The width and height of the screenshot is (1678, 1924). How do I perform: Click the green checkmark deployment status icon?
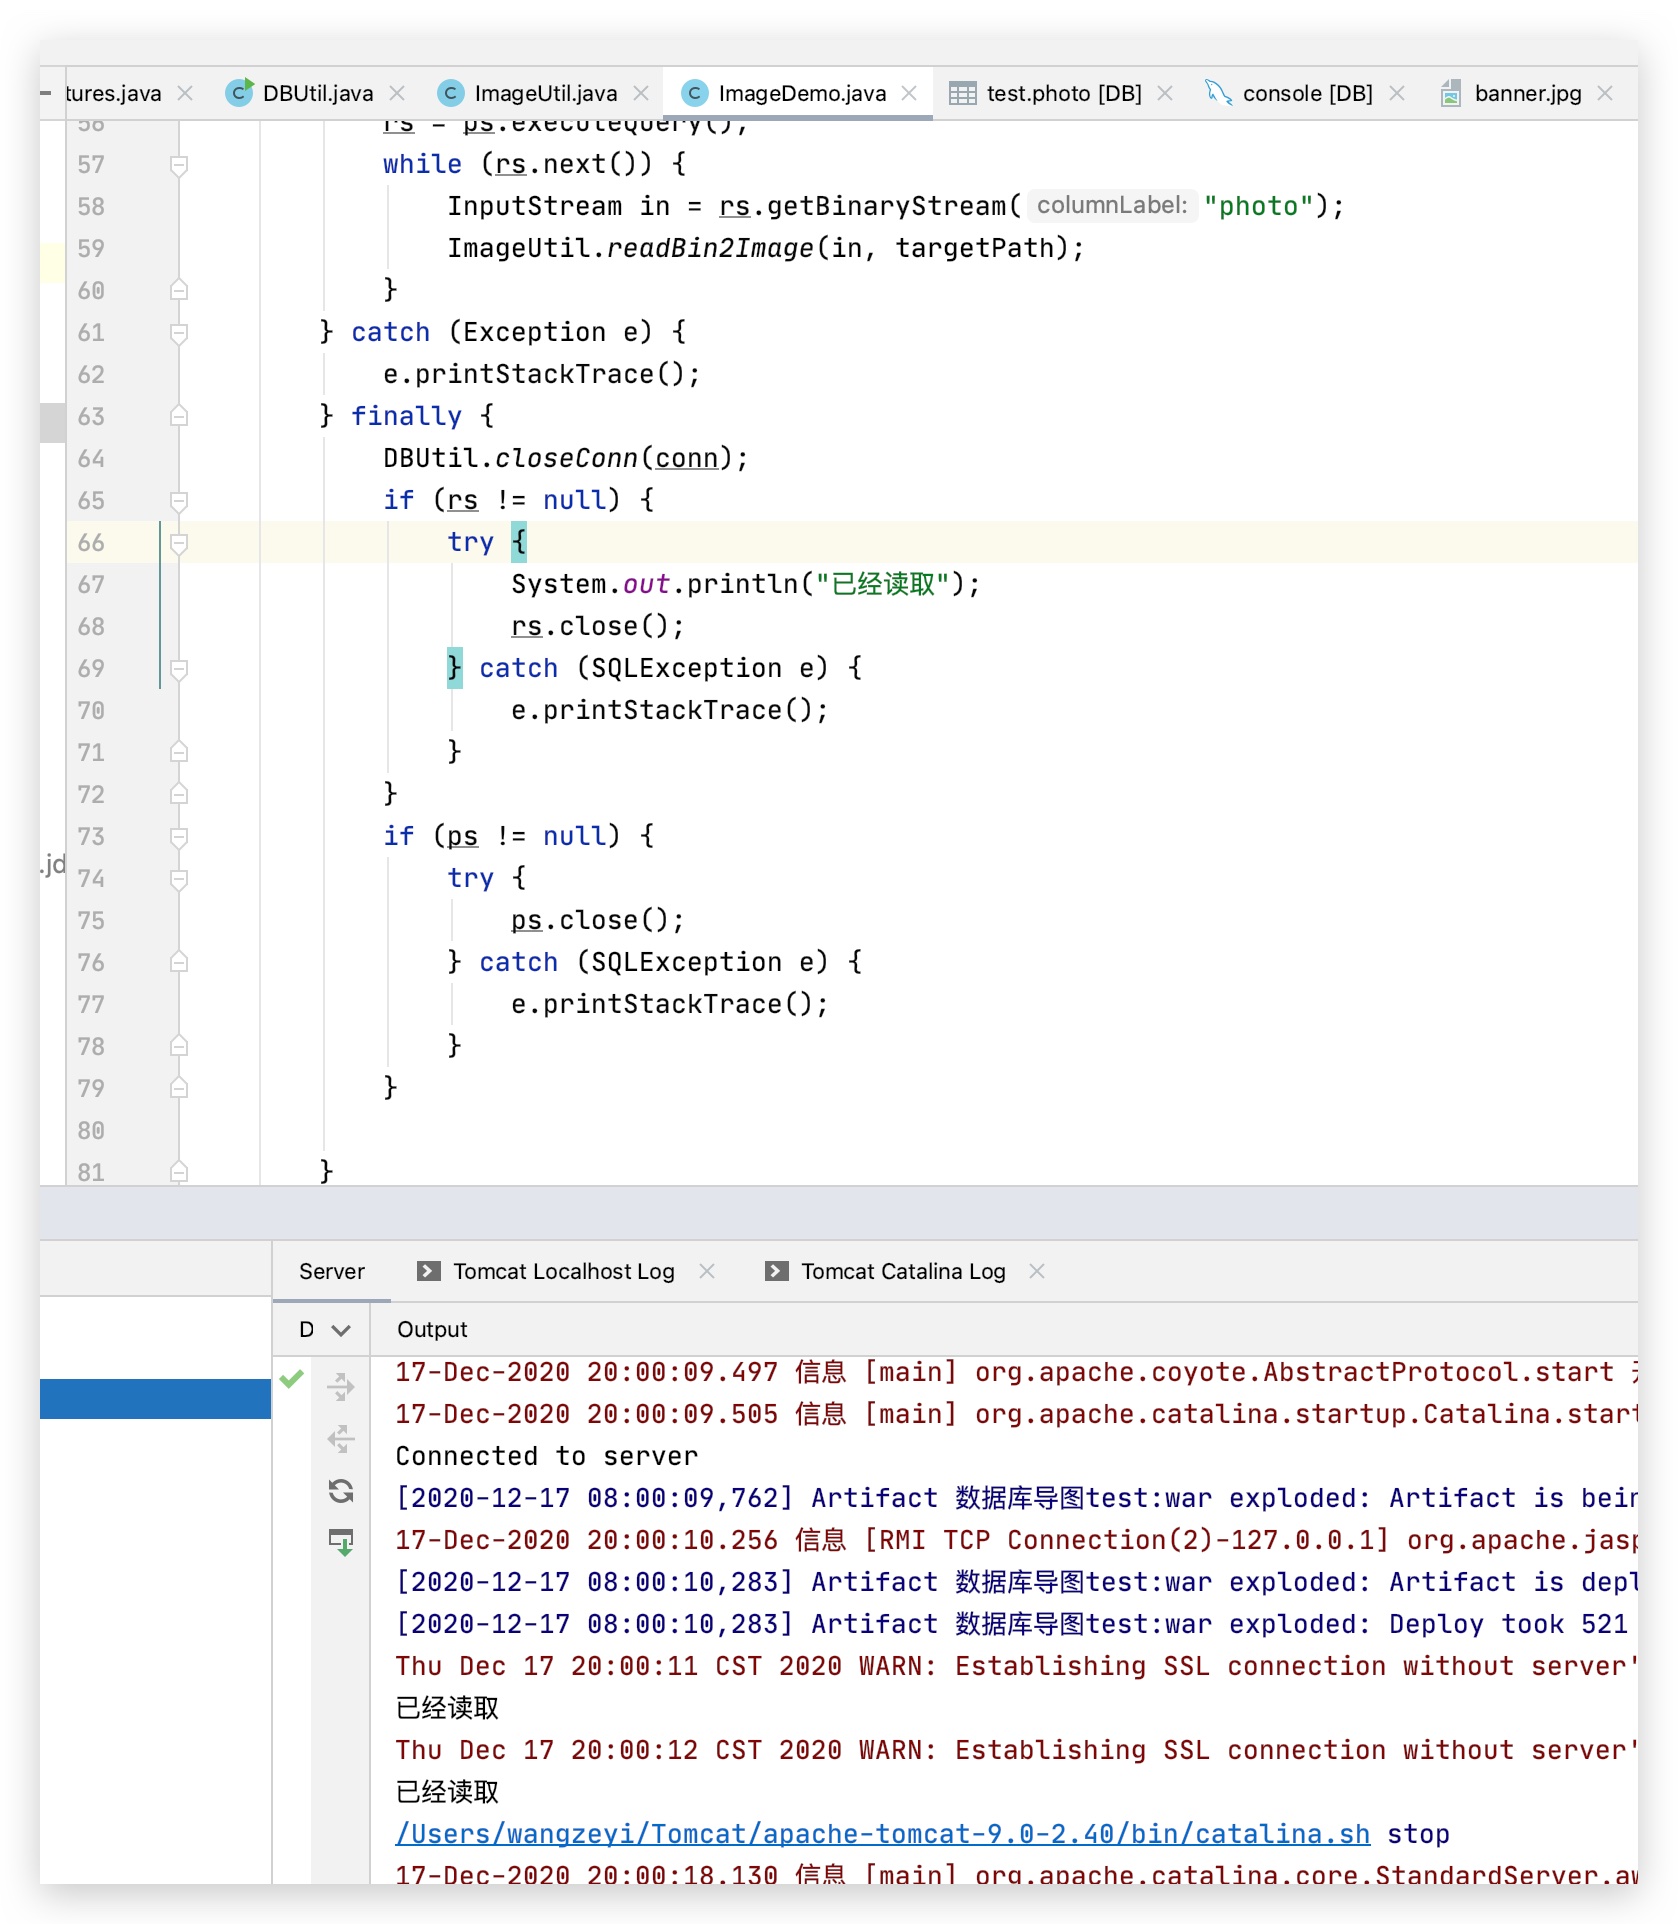pyautogui.click(x=291, y=1380)
